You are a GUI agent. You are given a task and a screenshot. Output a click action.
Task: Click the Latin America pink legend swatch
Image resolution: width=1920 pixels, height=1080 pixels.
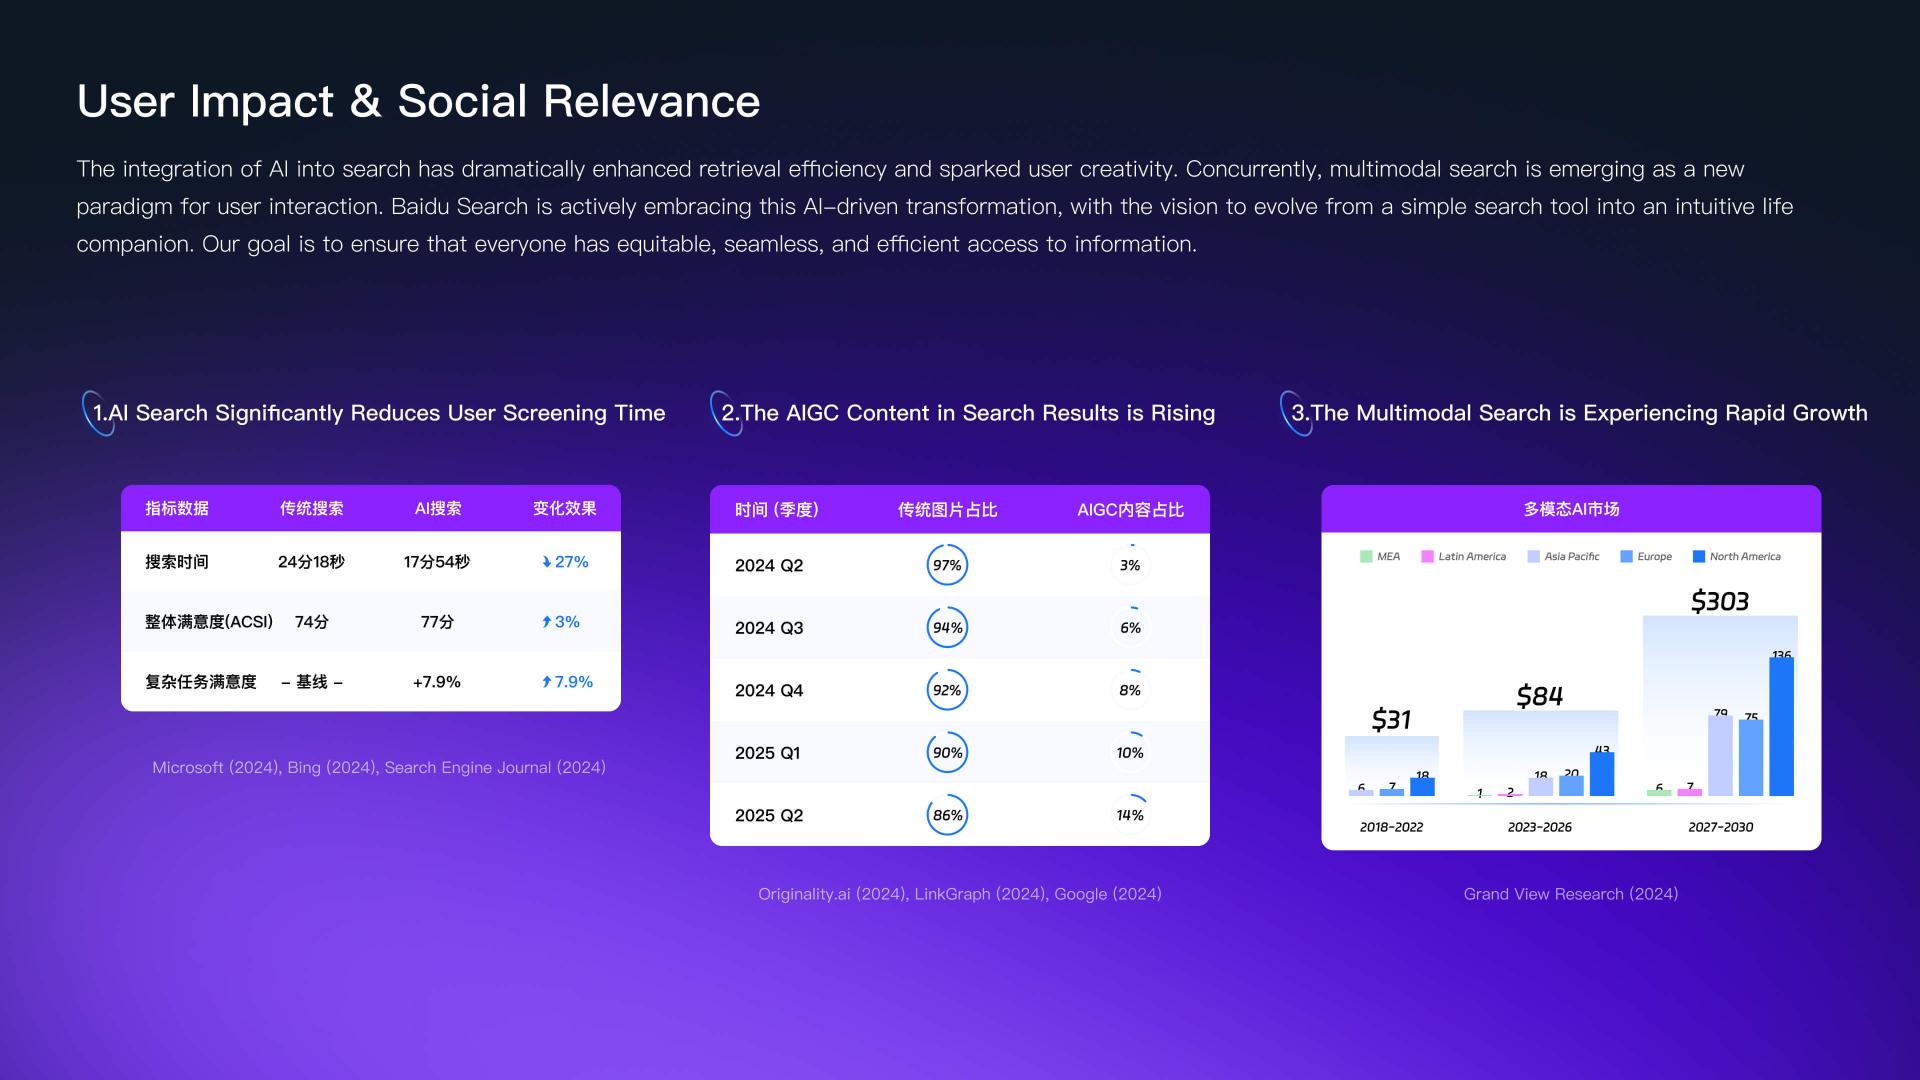tap(1427, 557)
